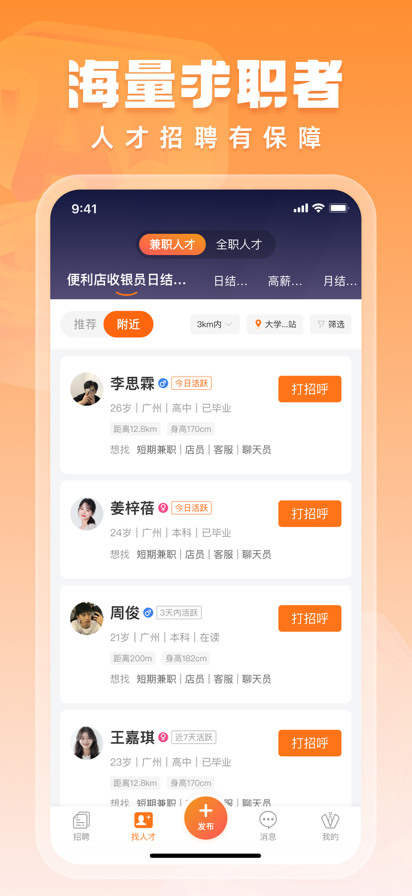The width and height of the screenshot is (412, 896).
Task: Open 王嘉琪's avatar photo
Action: tap(87, 743)
